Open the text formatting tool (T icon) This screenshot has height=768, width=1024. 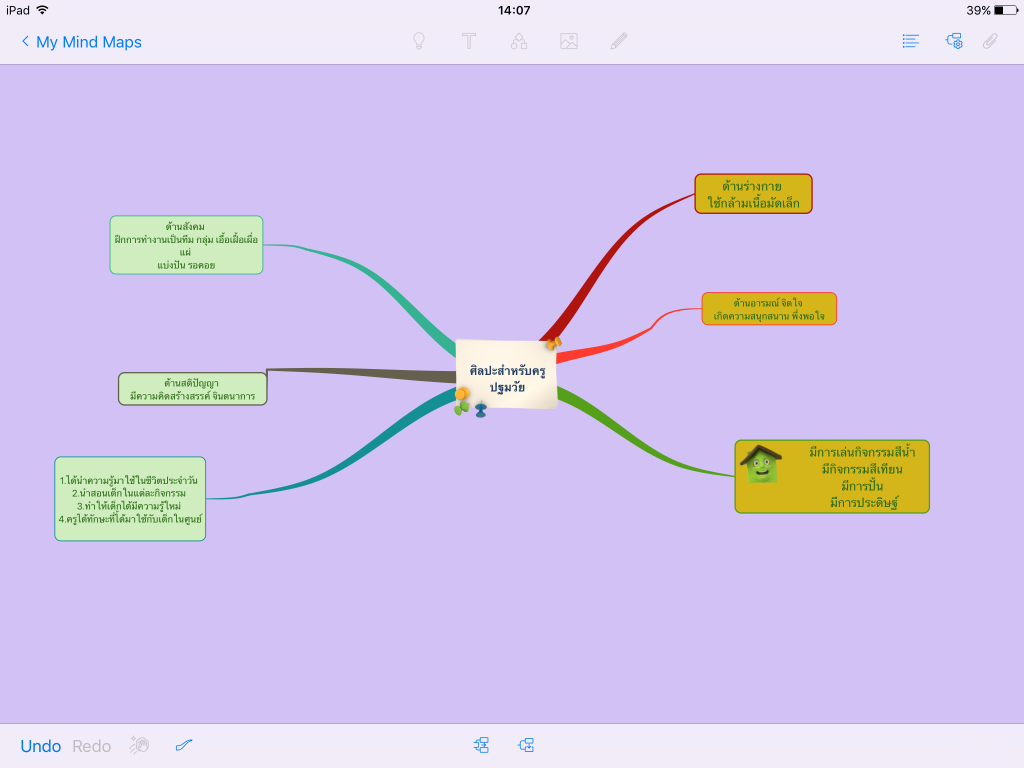coord(469,41)
